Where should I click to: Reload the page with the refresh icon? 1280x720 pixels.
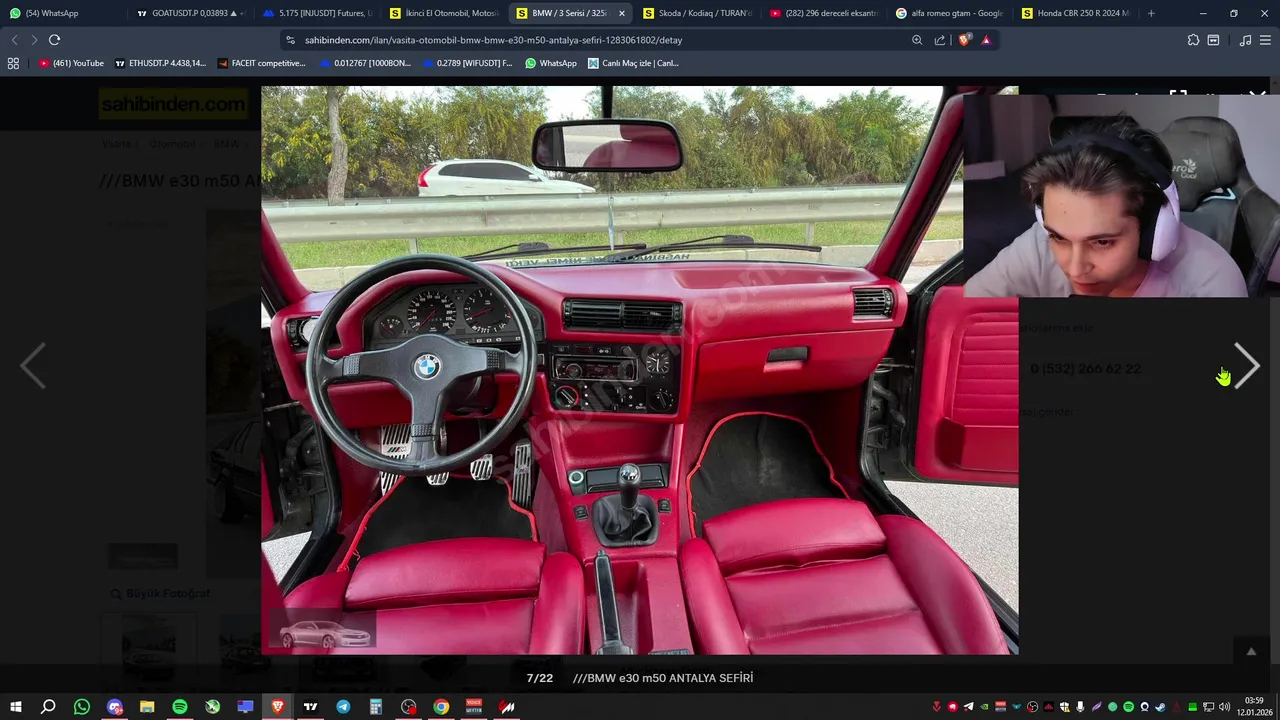pos(54,40)
